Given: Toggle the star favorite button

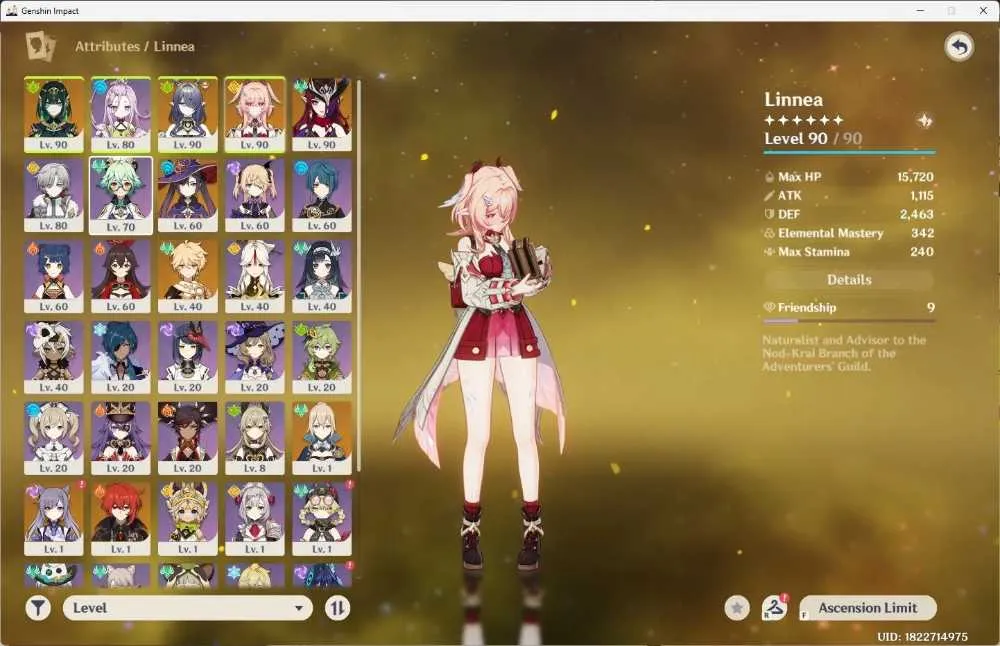Looking at the screenshot, I should point(737,608).
